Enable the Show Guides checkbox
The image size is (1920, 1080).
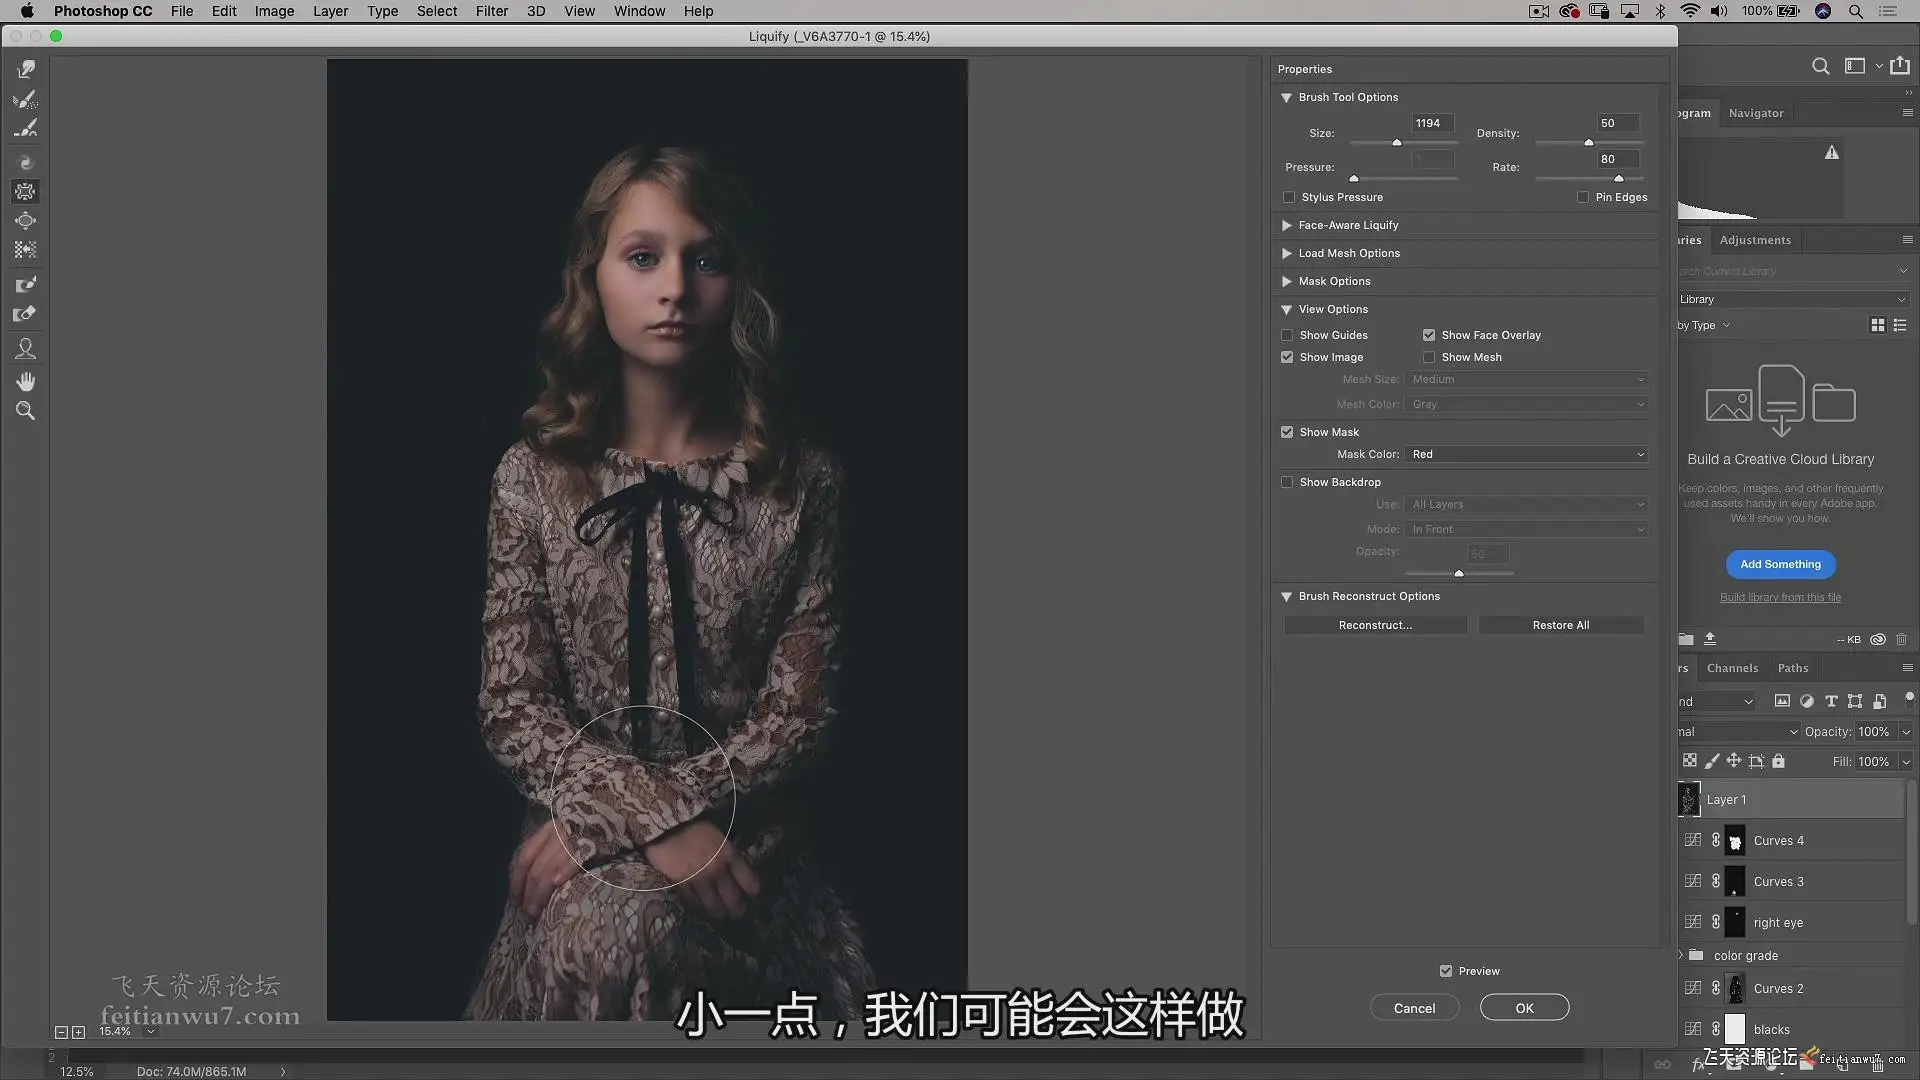pos(1287,335)
